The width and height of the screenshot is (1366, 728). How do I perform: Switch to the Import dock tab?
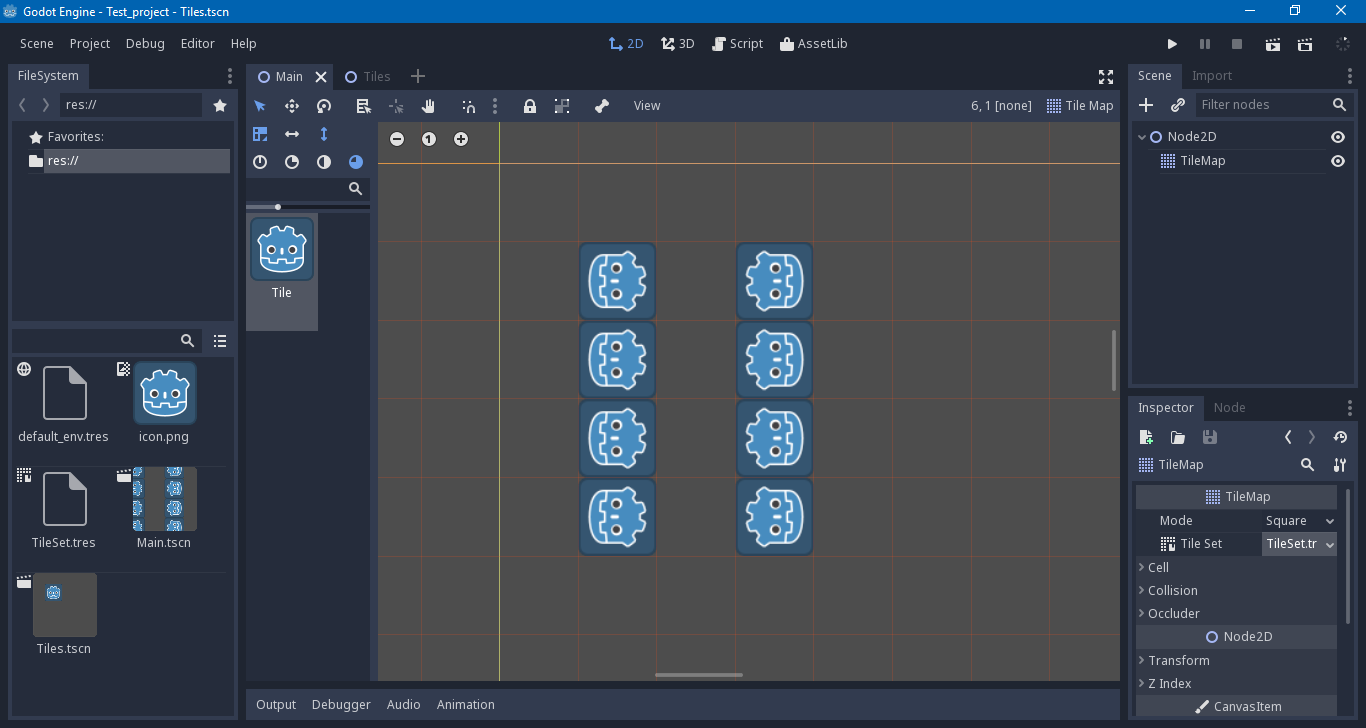pos(1212,76)
